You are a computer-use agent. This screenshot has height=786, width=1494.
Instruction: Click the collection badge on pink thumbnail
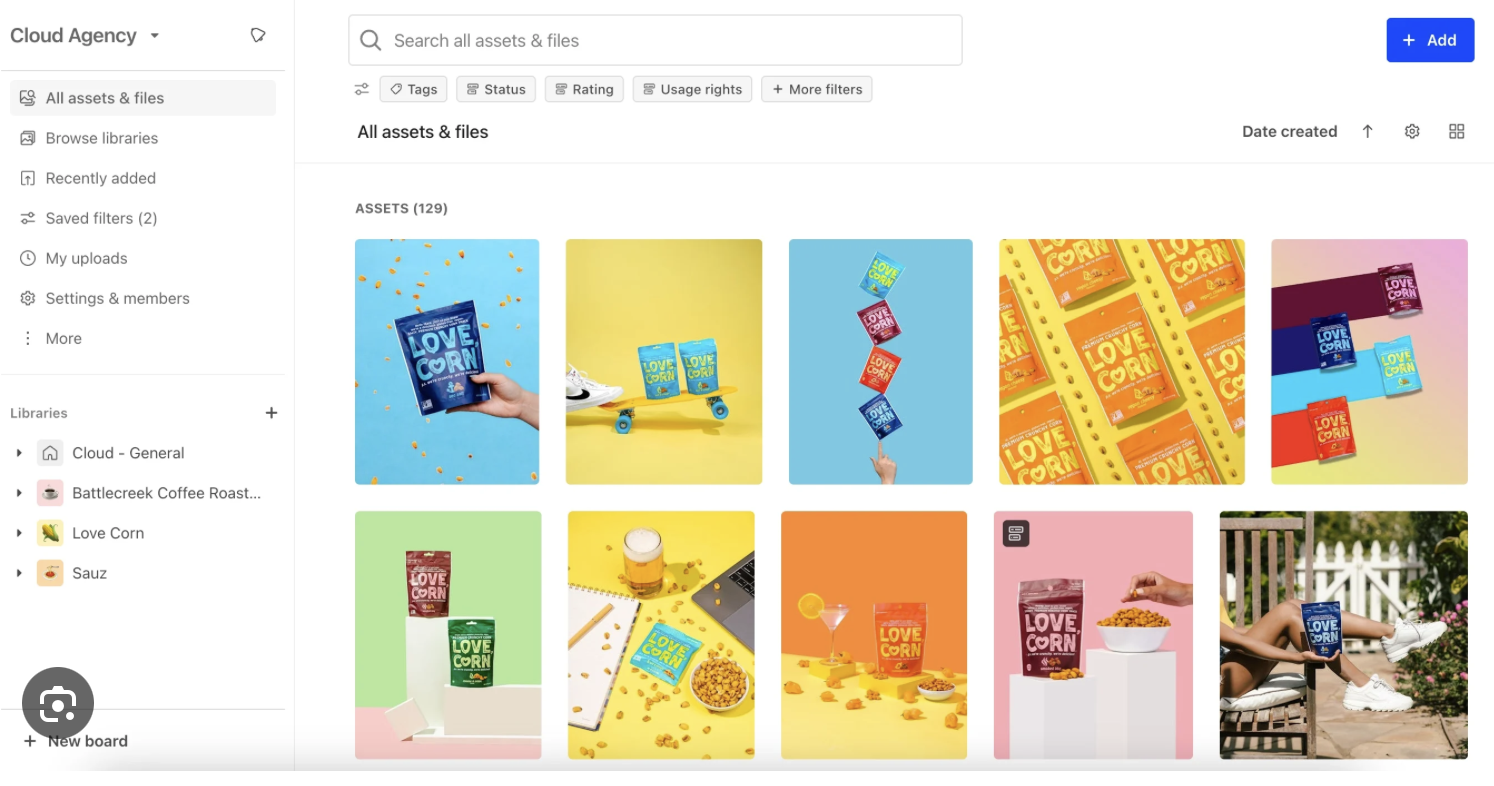pyautogui.click(x=1016, y=534)
